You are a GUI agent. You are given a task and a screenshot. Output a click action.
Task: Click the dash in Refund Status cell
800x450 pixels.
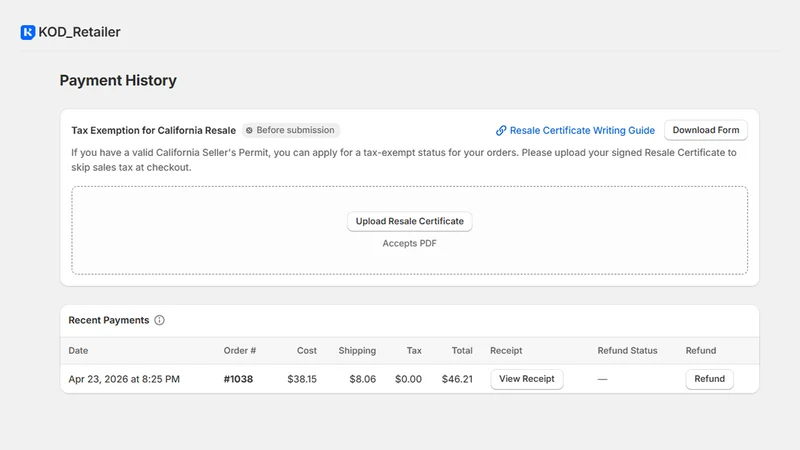pyautogui.click(x=603, y=379)
